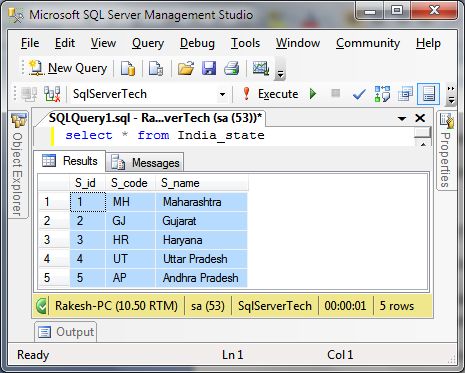
Task: Toggle the Results to Grid icon
Action: [429, 94]
